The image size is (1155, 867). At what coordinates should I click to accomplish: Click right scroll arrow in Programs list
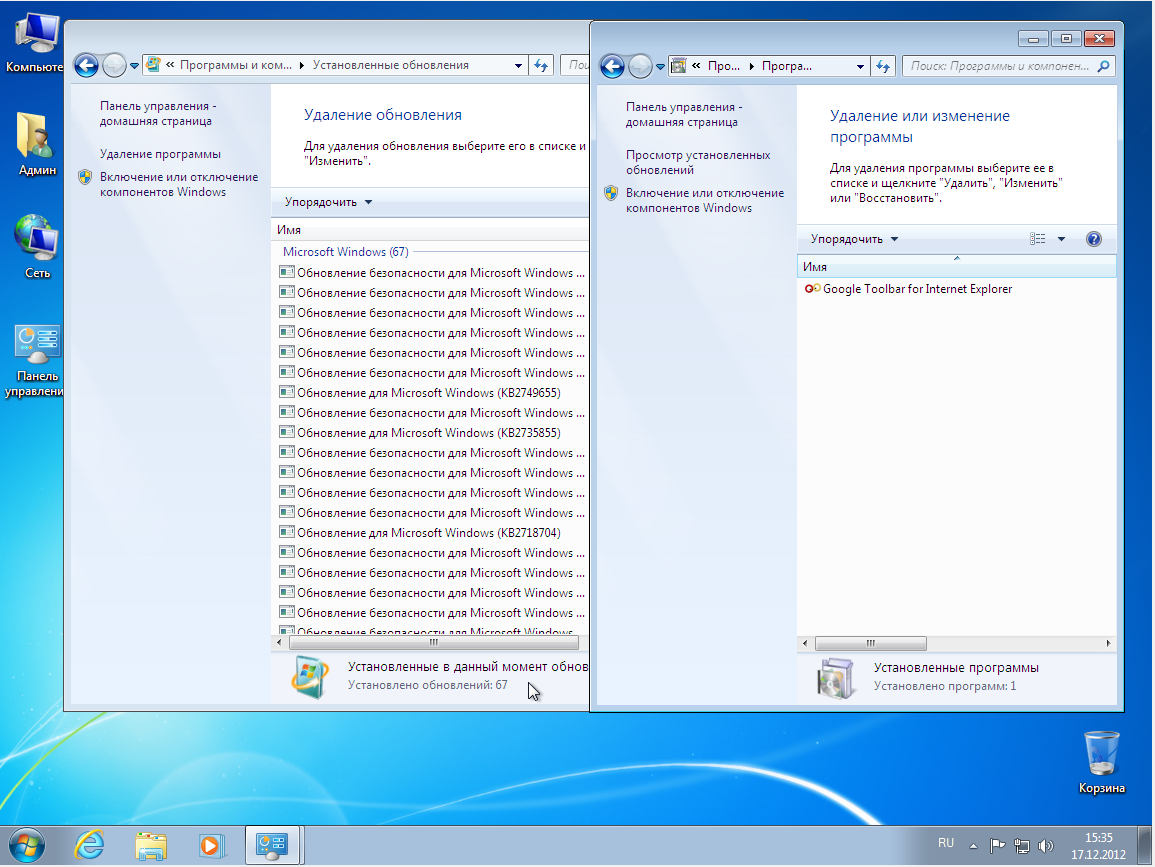point(1109,643)
